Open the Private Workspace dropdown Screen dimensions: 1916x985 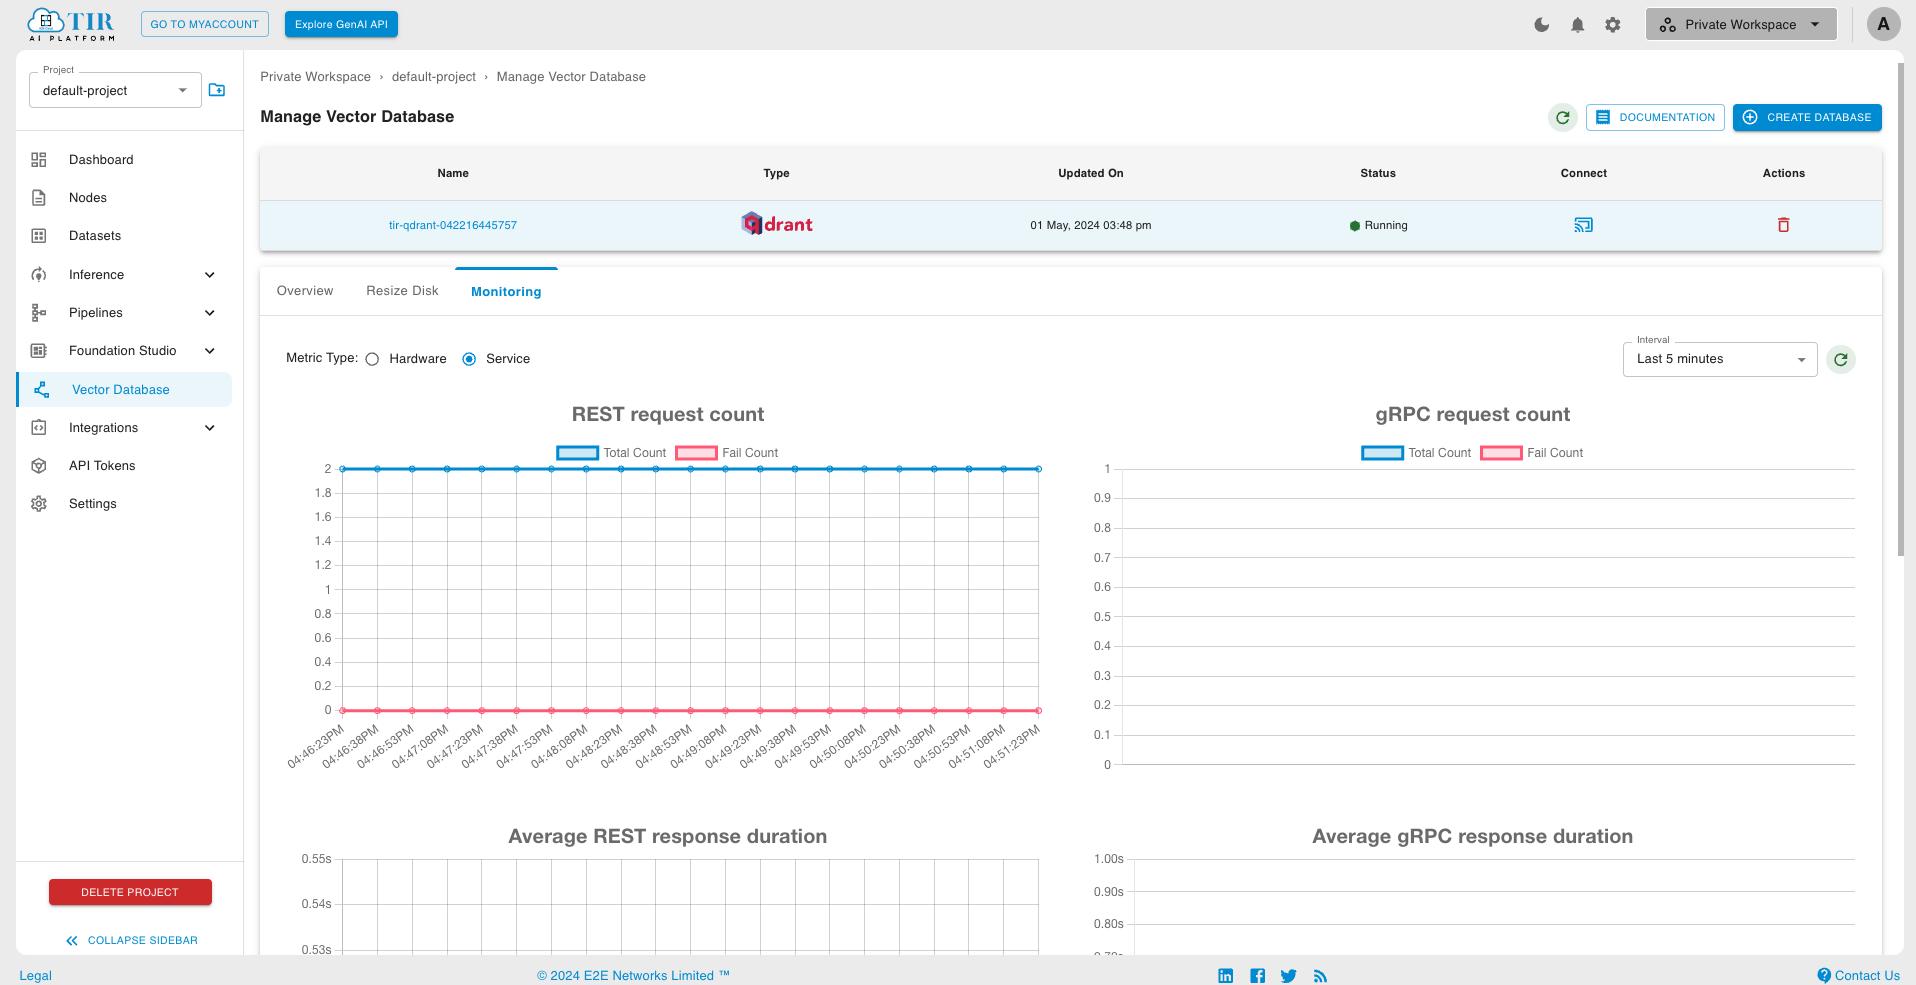(x=1740, y=25)
